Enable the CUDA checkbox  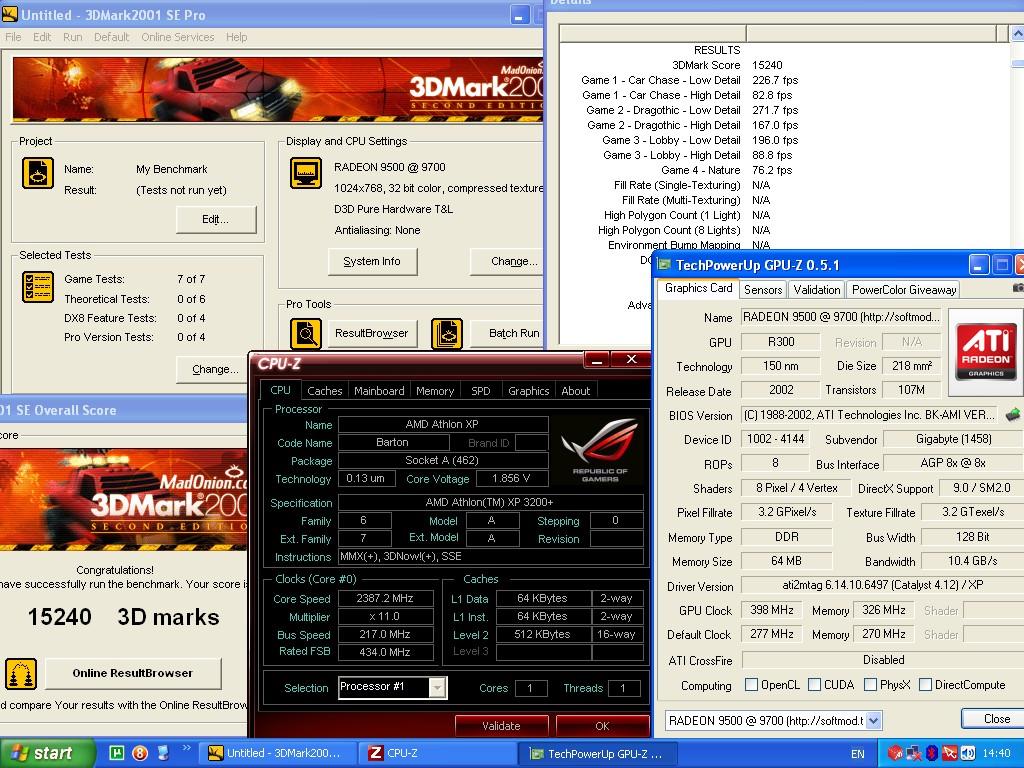(x=814, y=684)
